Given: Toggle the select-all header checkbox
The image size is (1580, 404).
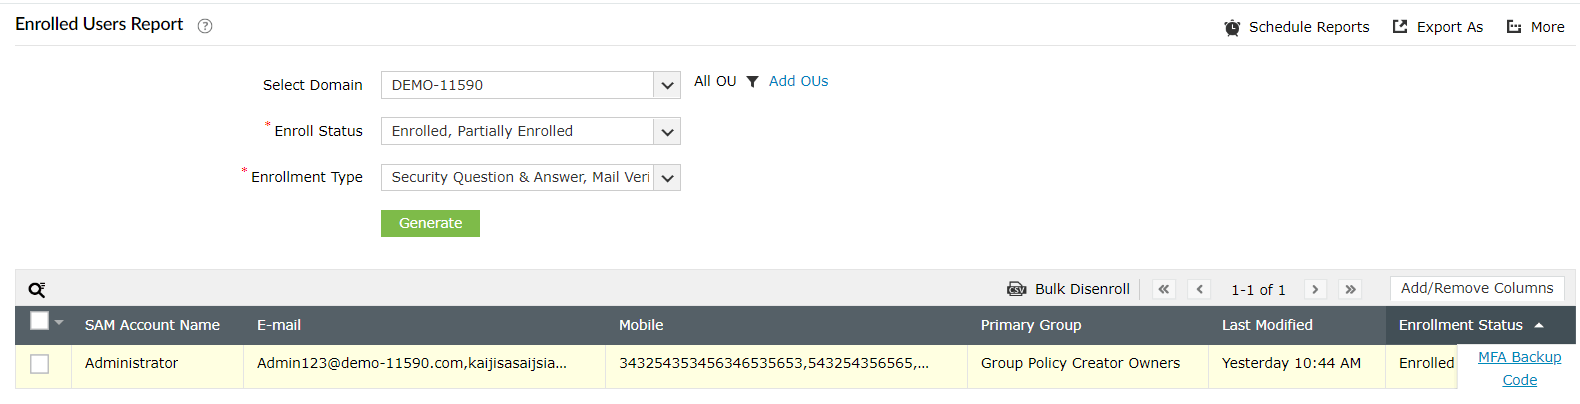Looking at the screenshot, I should pyautogui.click(x=40, y=321).
